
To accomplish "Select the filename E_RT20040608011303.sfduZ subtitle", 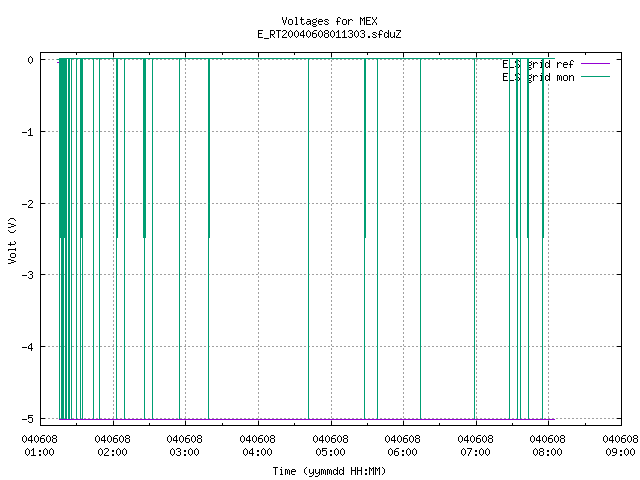I will click(x=329, y=34).
